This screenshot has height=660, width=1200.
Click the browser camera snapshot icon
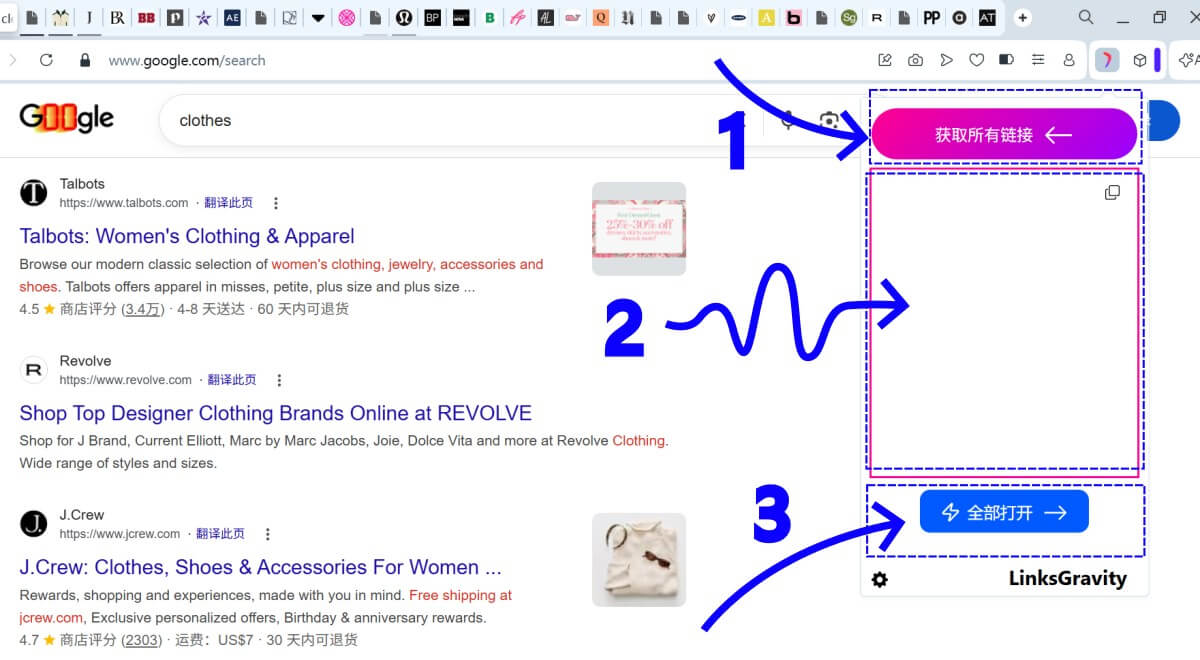click(915, 60)
